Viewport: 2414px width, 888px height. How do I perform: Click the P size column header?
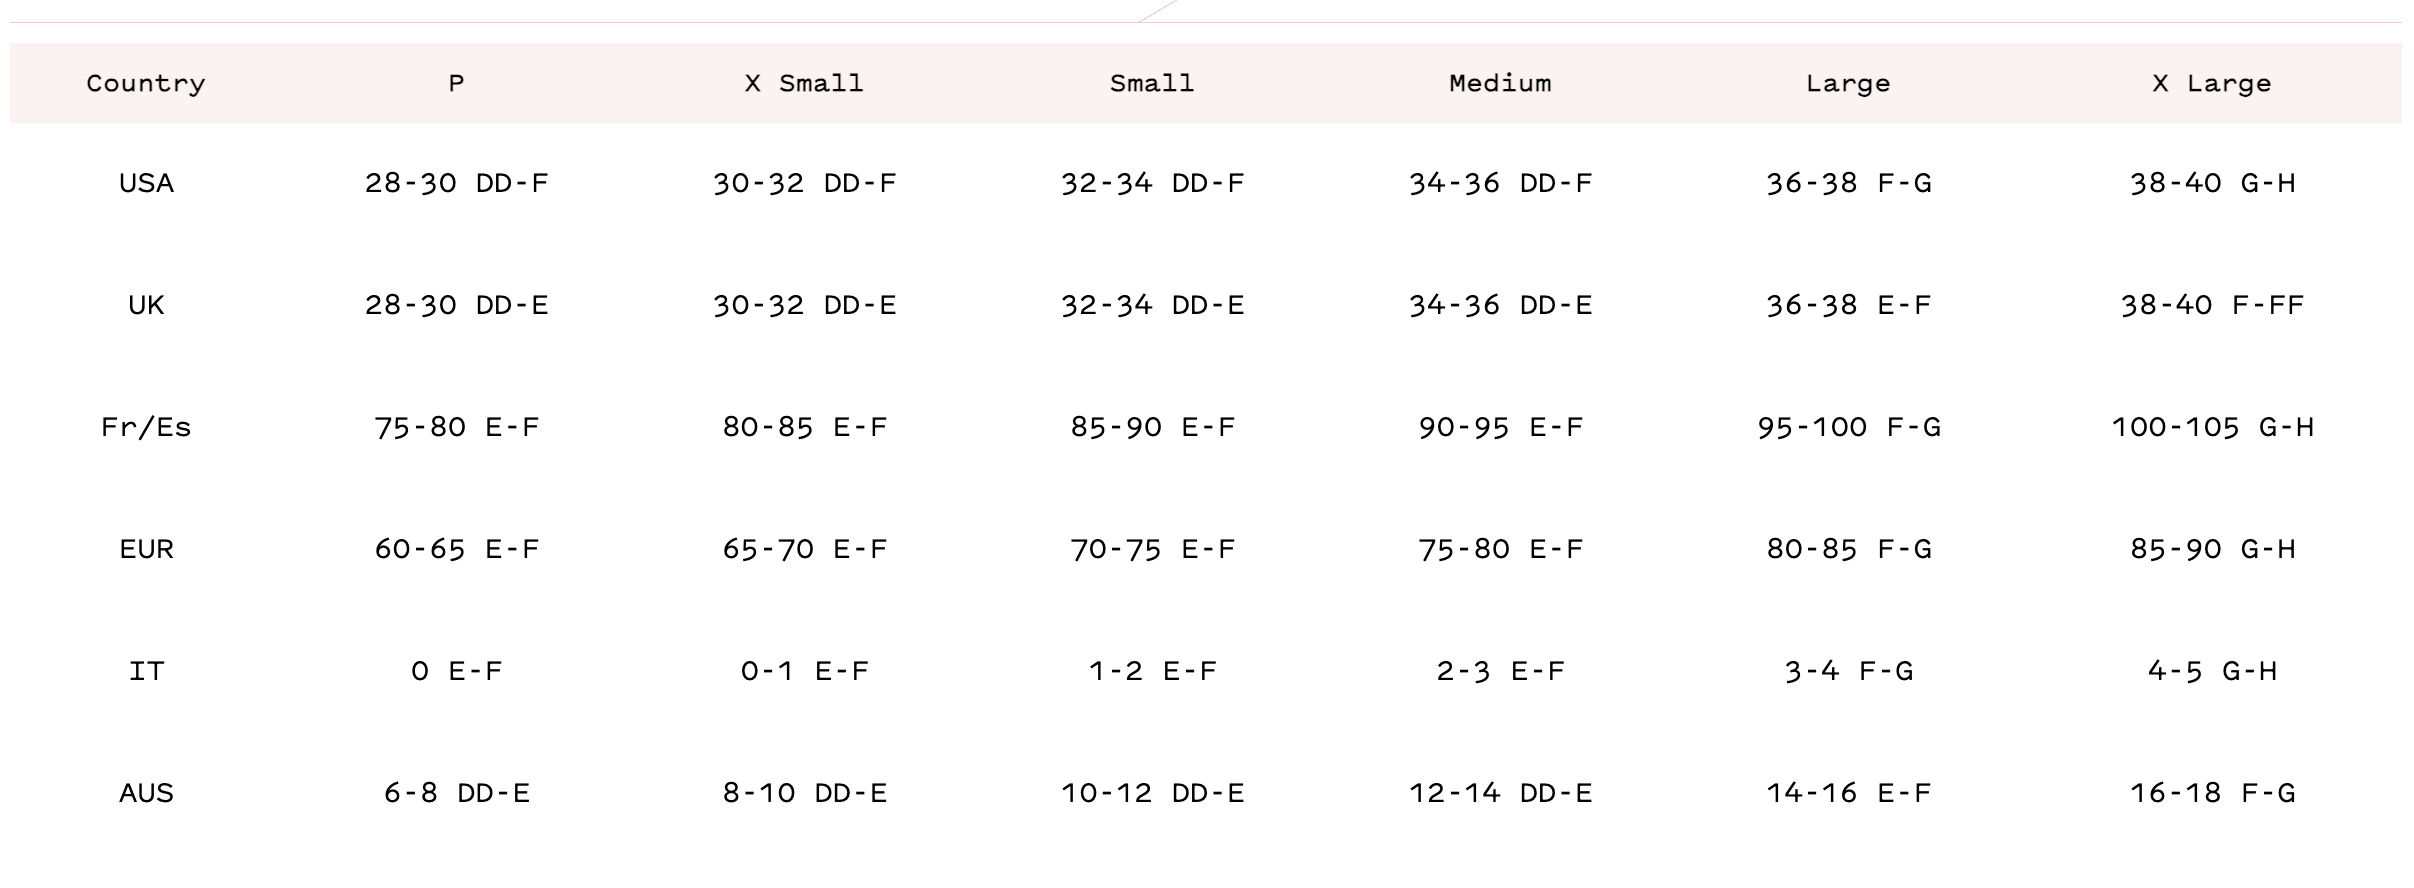click(x=456, y=83)
